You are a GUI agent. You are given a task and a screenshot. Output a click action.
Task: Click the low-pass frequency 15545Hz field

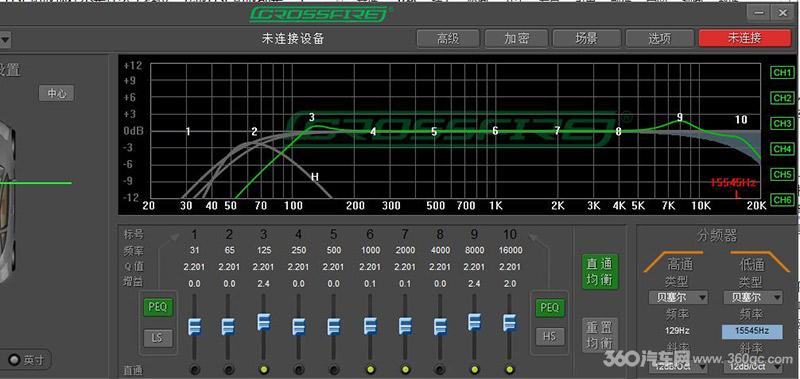(x=752, y=331)
